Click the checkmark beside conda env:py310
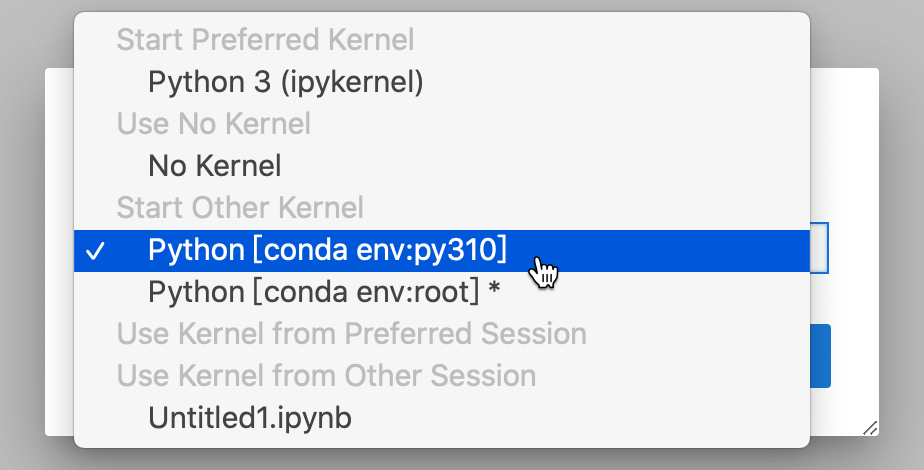The image size is (924, 470). (97, 251)
